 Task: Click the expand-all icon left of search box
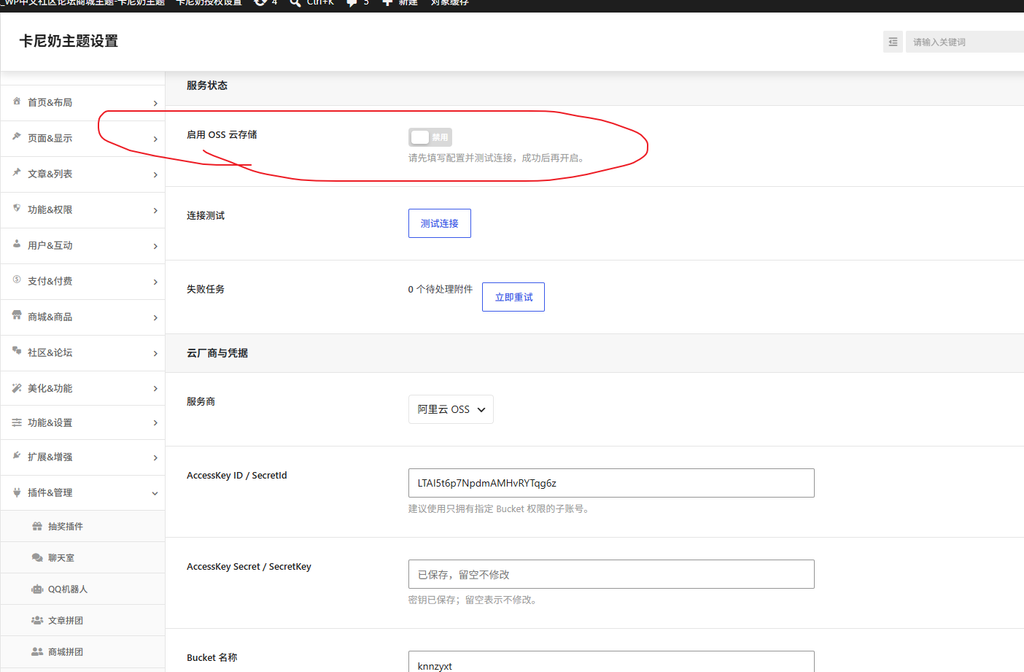click(893, 42)
